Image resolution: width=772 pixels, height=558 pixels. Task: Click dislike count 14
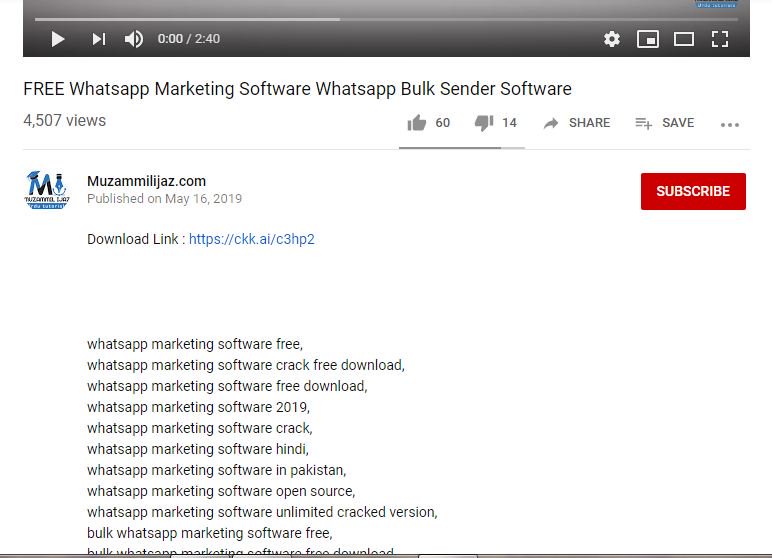[x=509, y=123]
